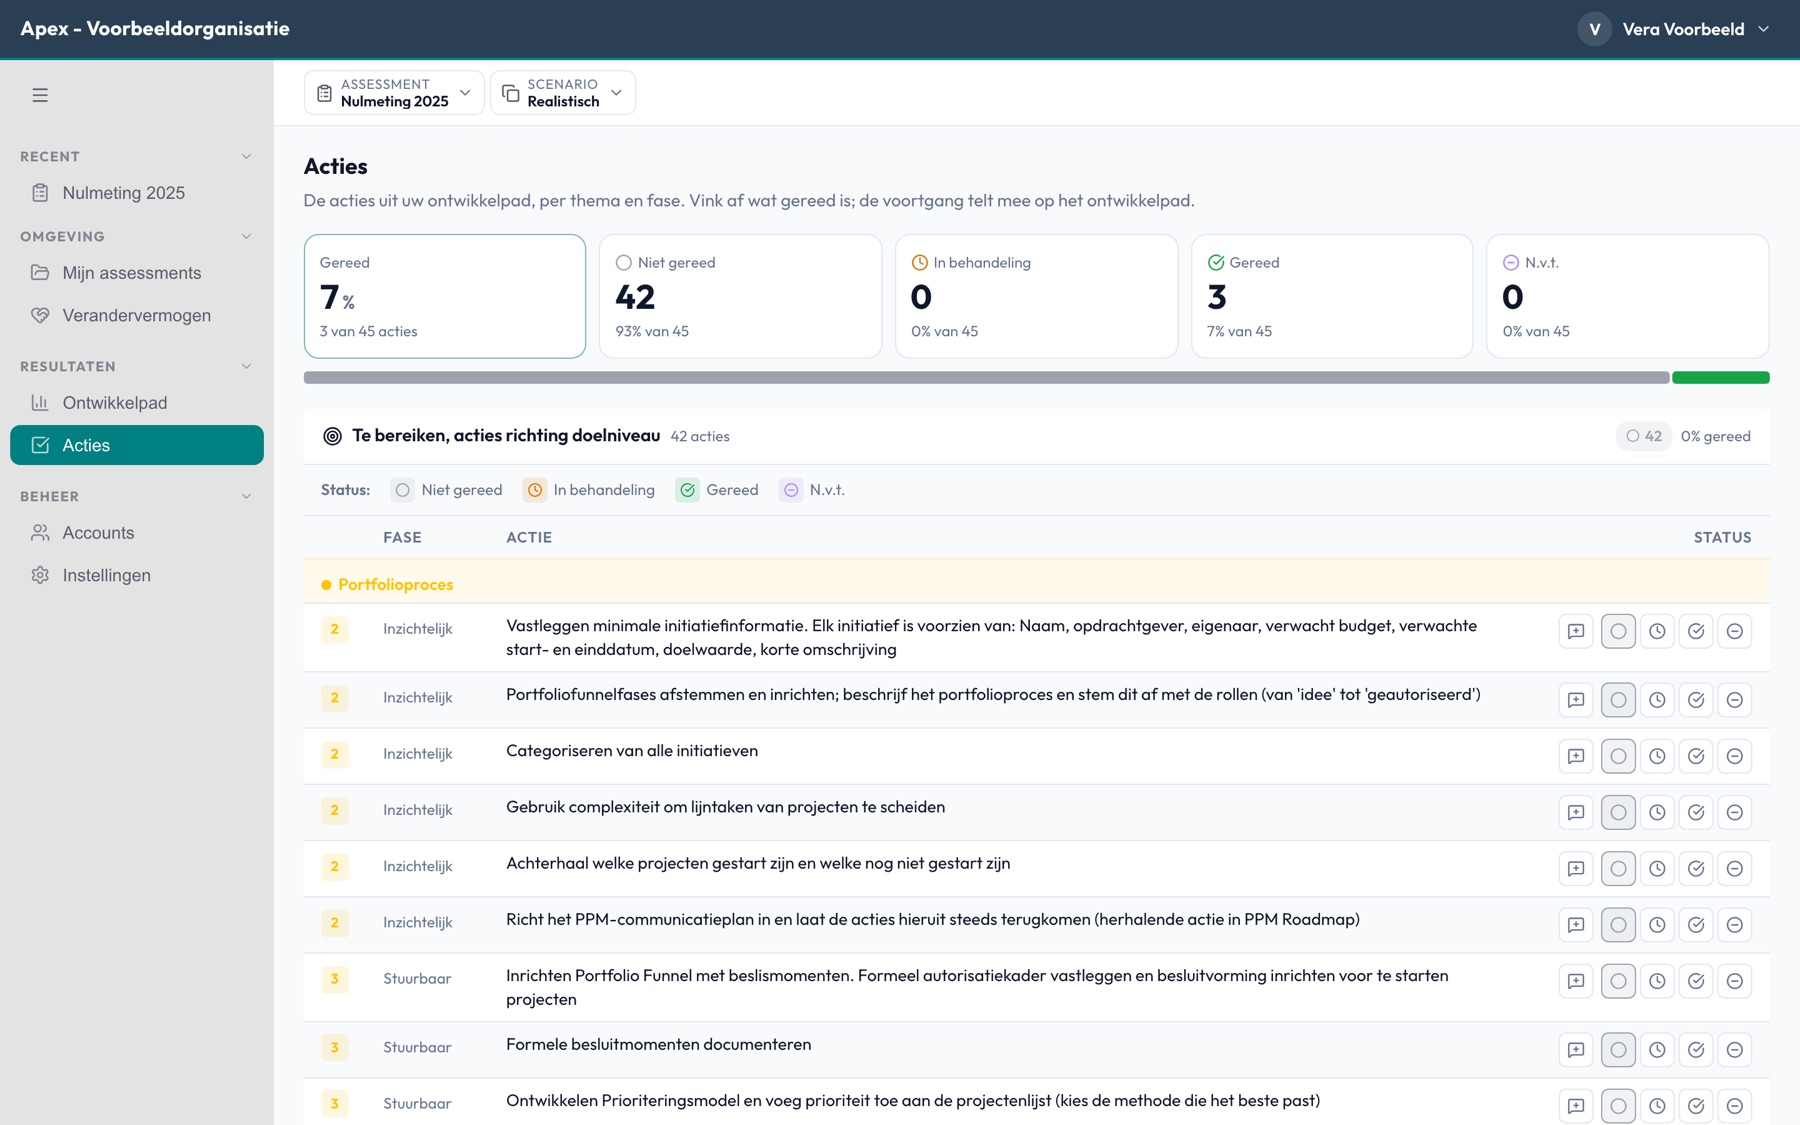The width and height of the screenshot is (1800, 1125).
Task: Open recent item Nulmeting 2025 in sidebar
Action: coord(137,193)
